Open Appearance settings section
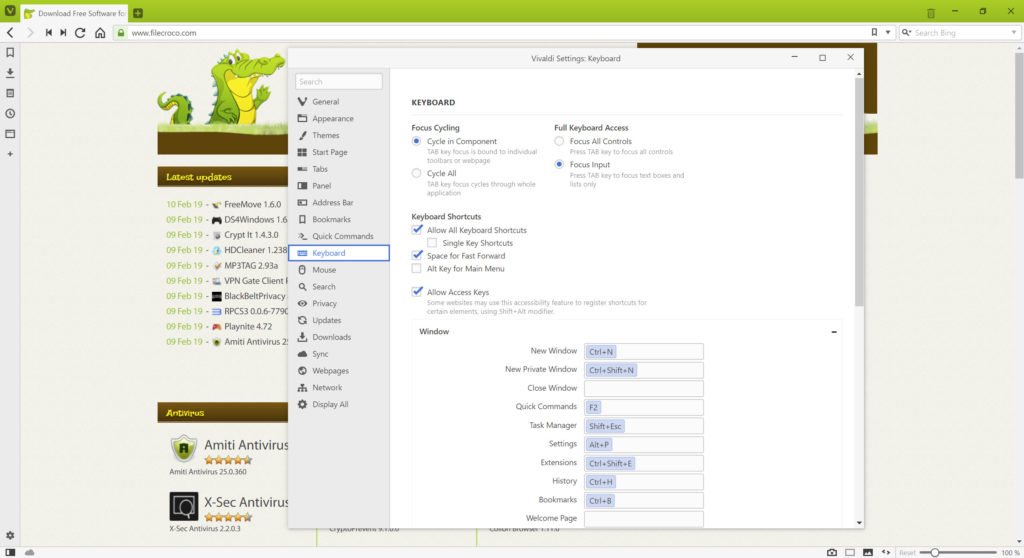This screenshot has height=558, width=1024. [x=339, y=119]
